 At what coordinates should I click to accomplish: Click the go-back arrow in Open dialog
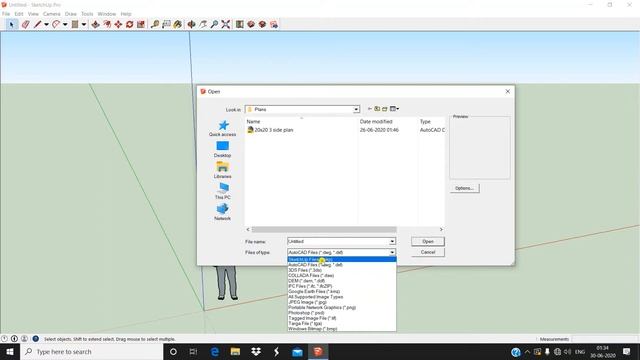[x=370, y=109]
